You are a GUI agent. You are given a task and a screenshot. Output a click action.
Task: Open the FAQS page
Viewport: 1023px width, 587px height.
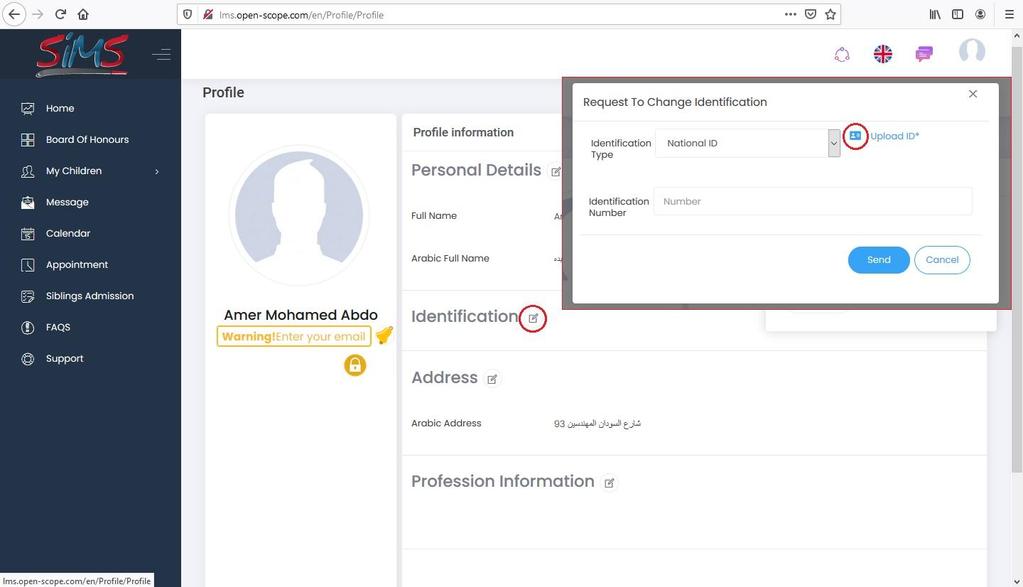[57, 327]
